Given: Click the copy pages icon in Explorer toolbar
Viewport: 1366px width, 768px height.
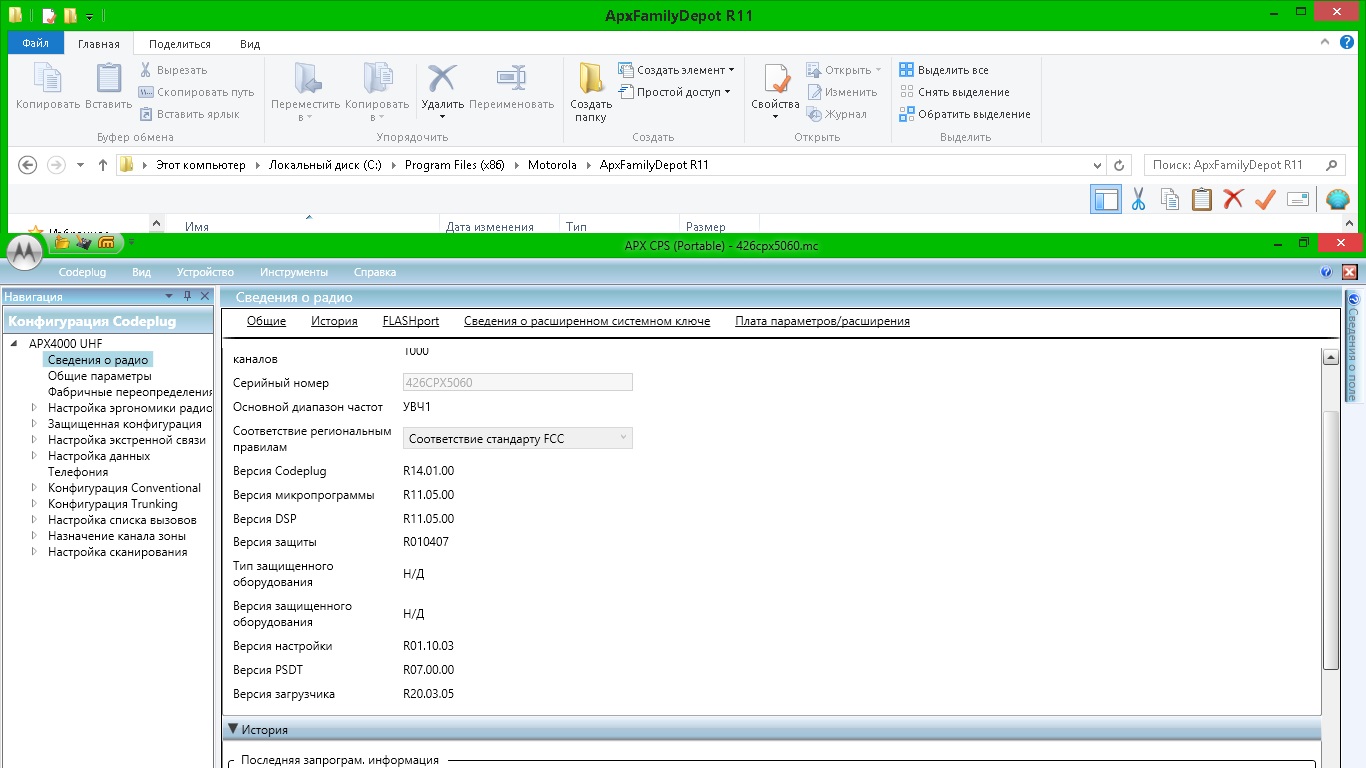Looking at the screenshot, I should click(x=1170, y=199).
